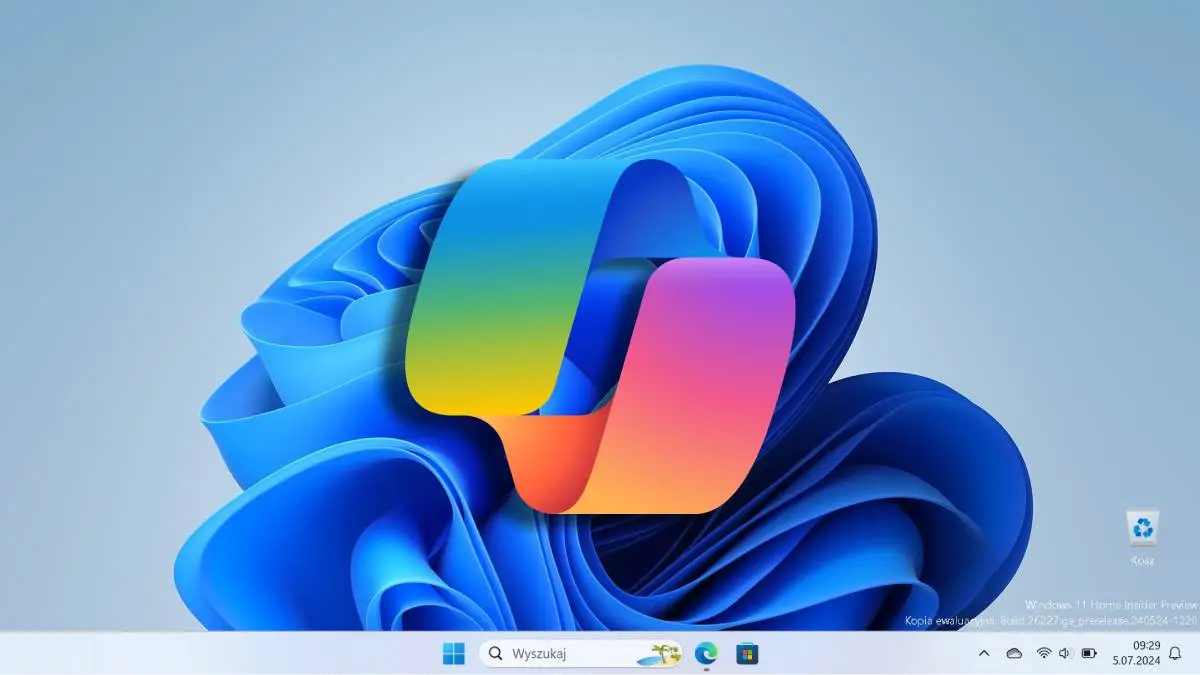This screenshot has height=675, width=1200.
Task: Launch Microsoft Edge from the taskbar
Action: click(x=704, y=653)
